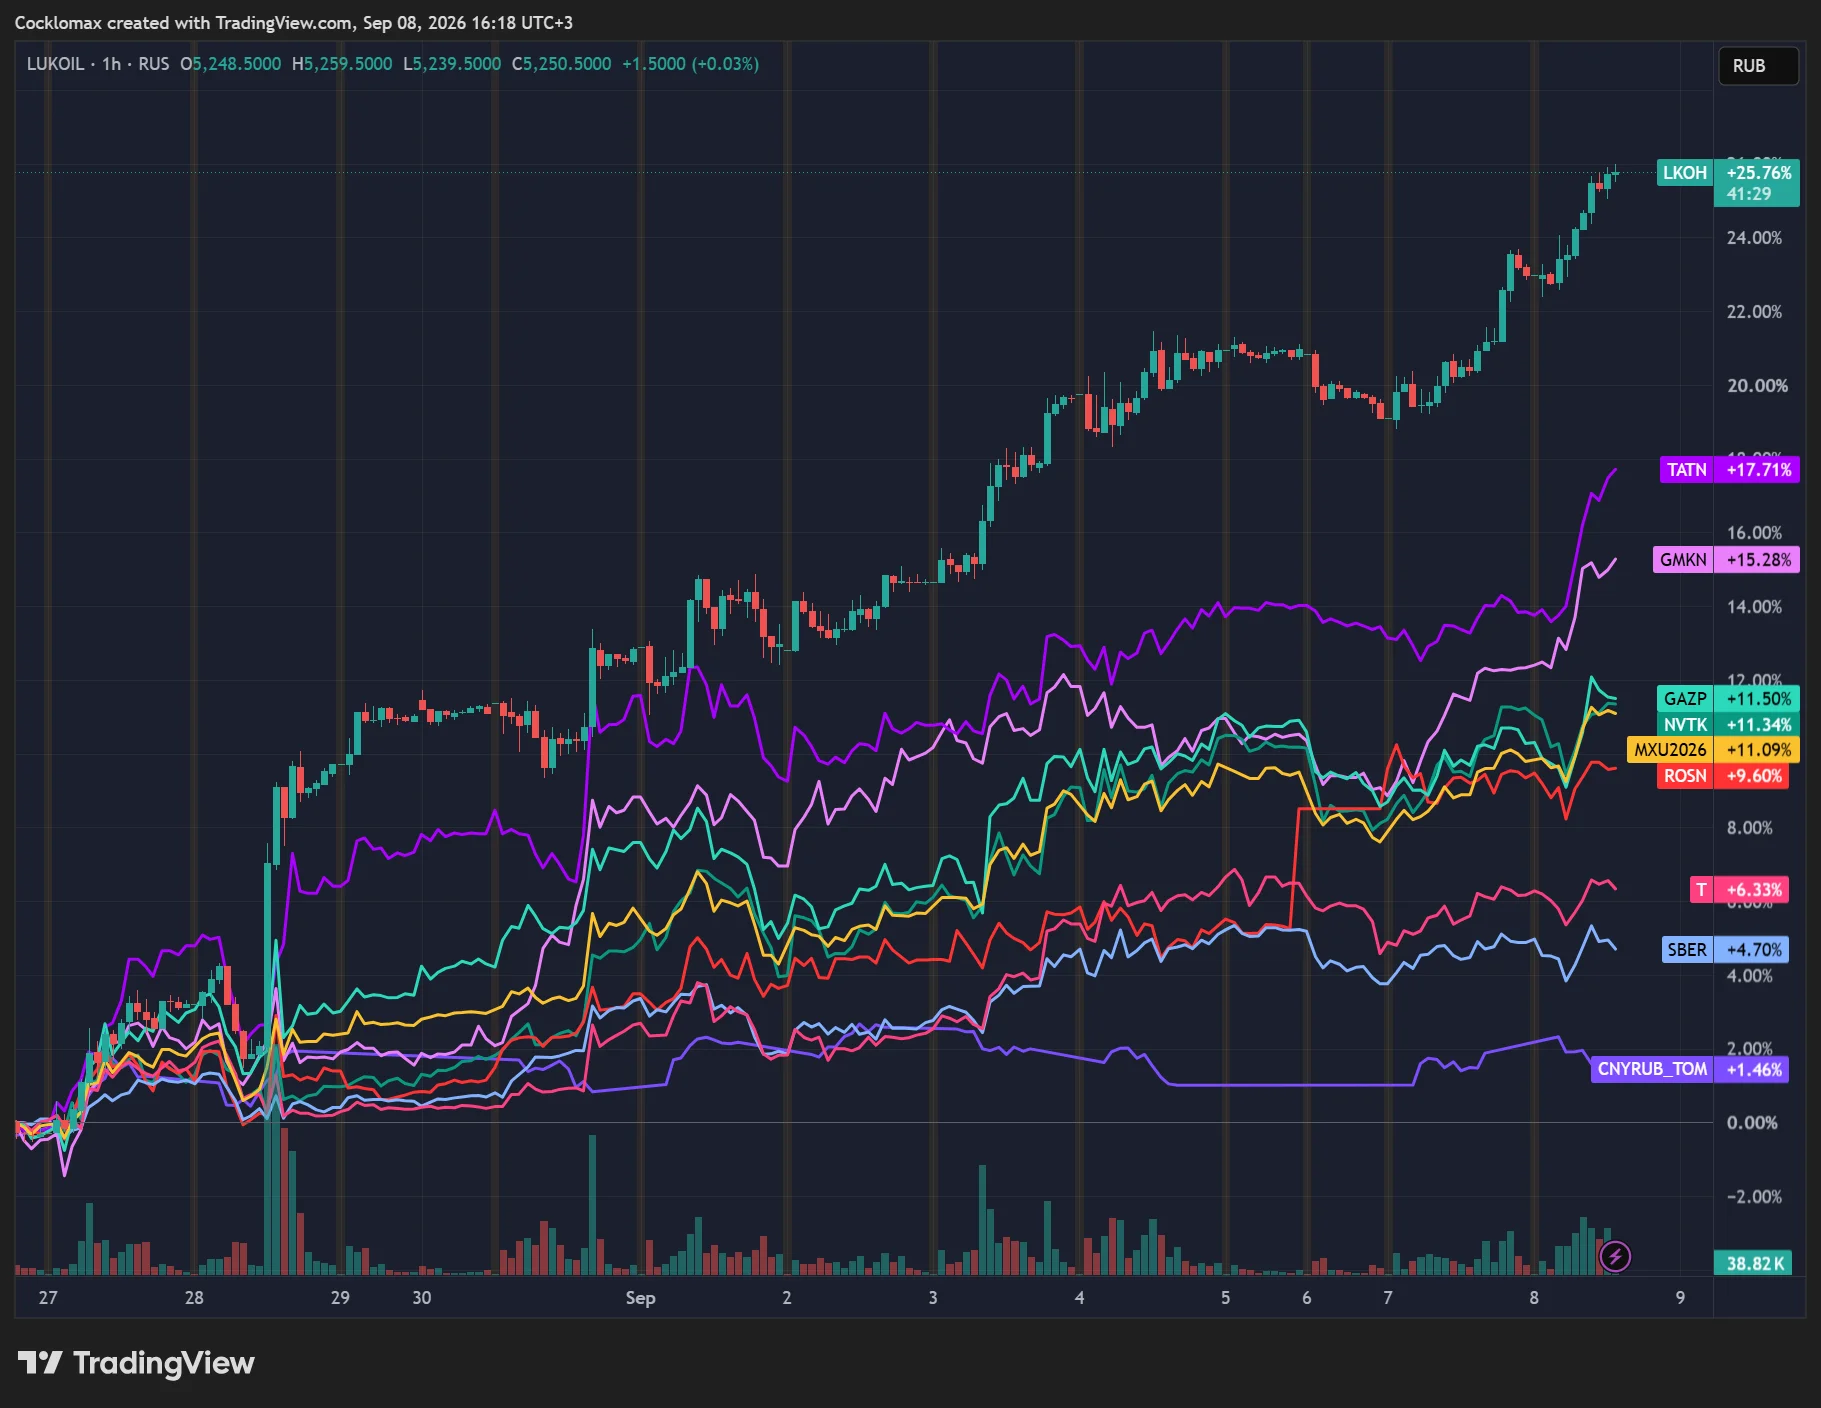The image size is (1821, 1408).
Task: Click the +11.50% value tag
Action: pos(1758,699)
